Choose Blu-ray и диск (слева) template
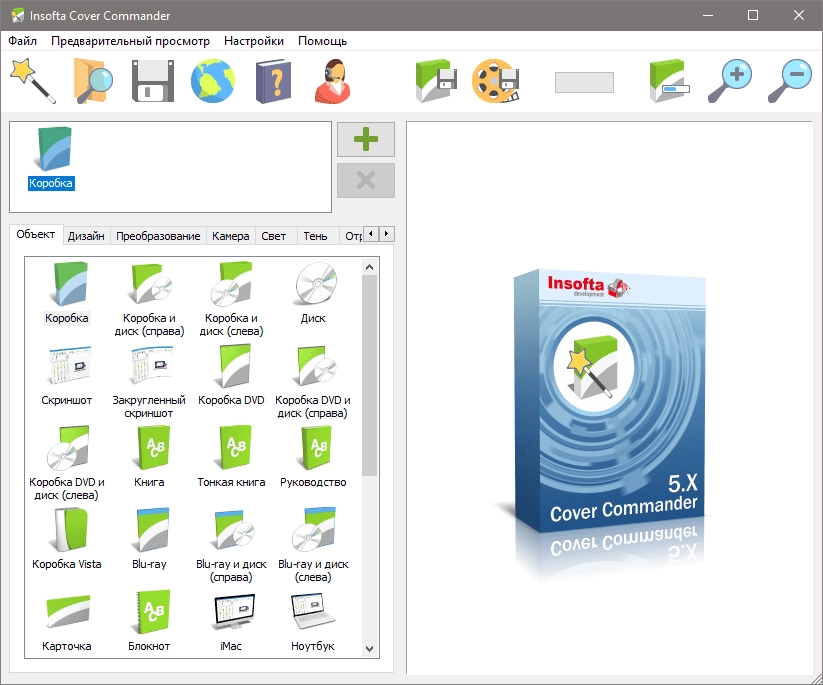Screen dimensions: 823x685 coord(313,546)
